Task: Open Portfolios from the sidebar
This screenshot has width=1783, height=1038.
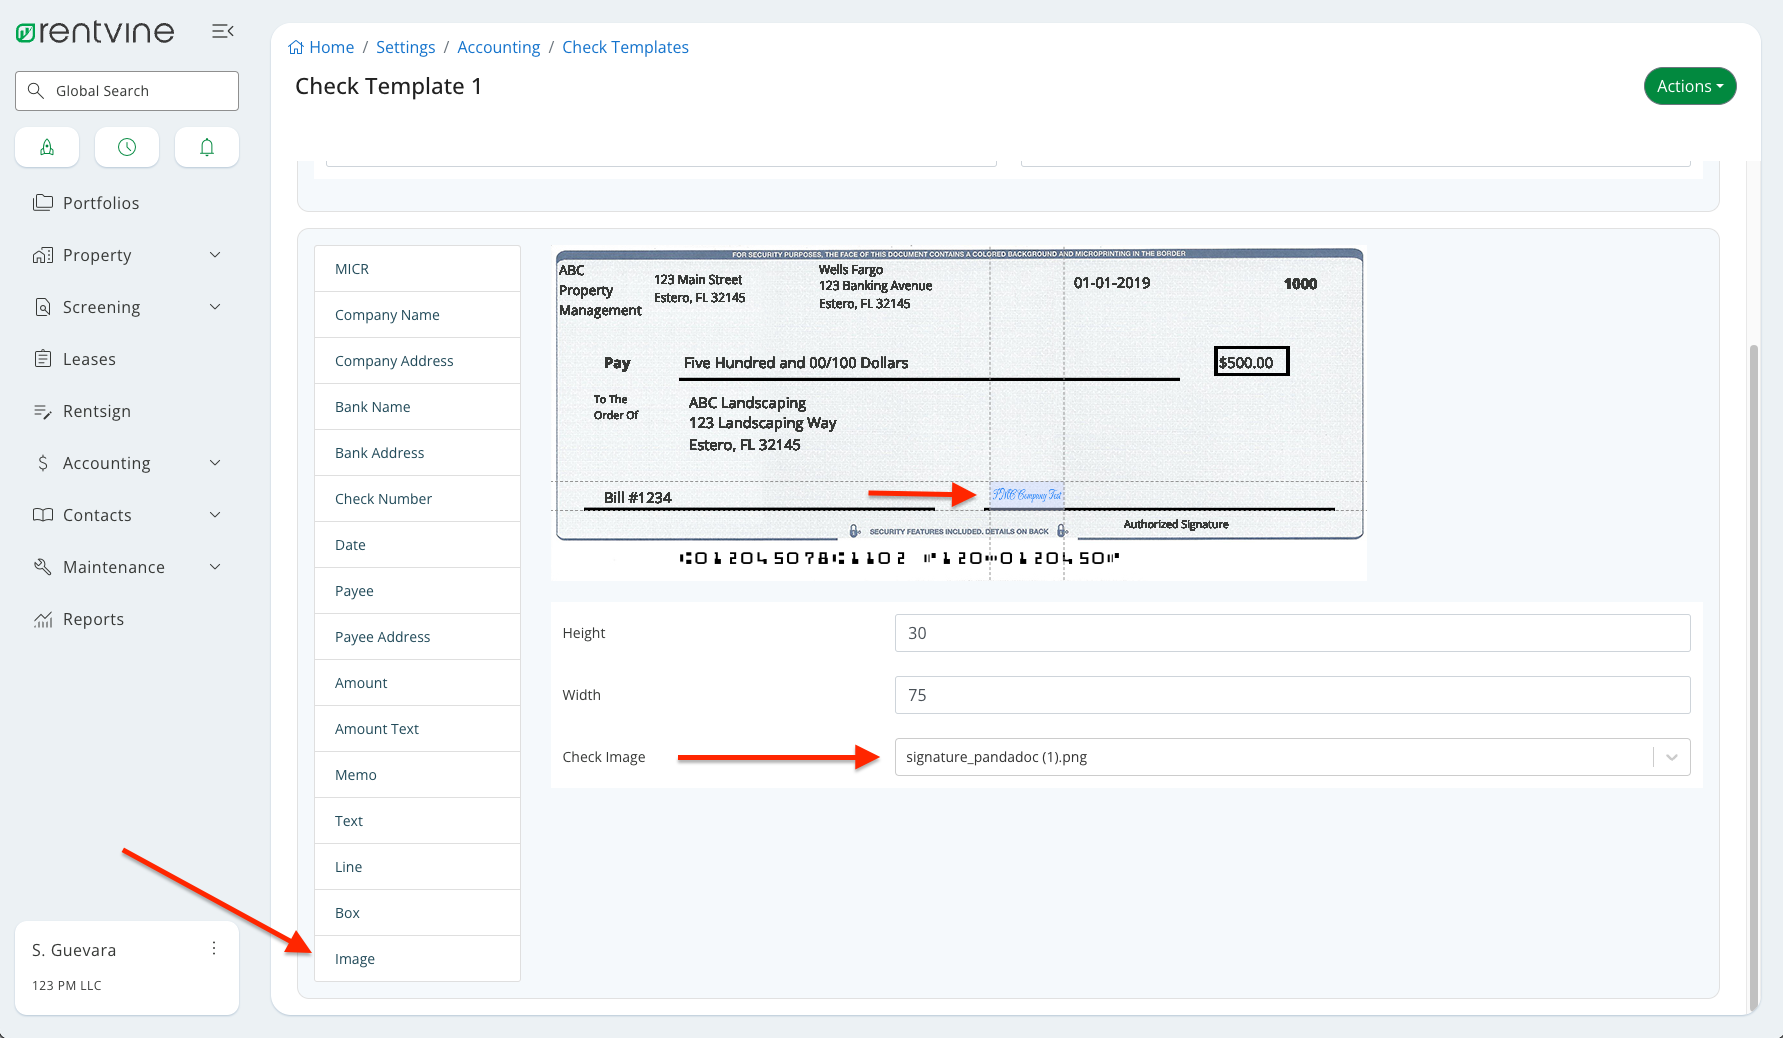Action: (x=100, y=202)
